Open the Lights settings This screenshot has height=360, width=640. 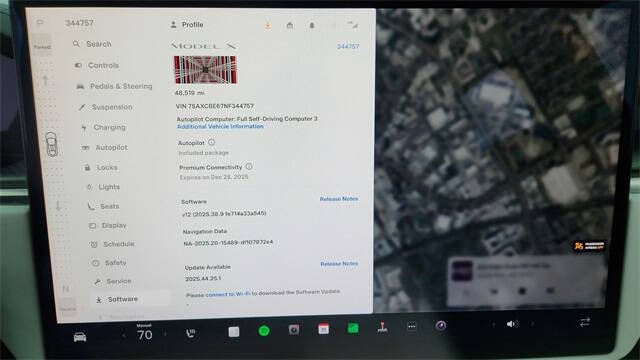[x=103, y=187]
